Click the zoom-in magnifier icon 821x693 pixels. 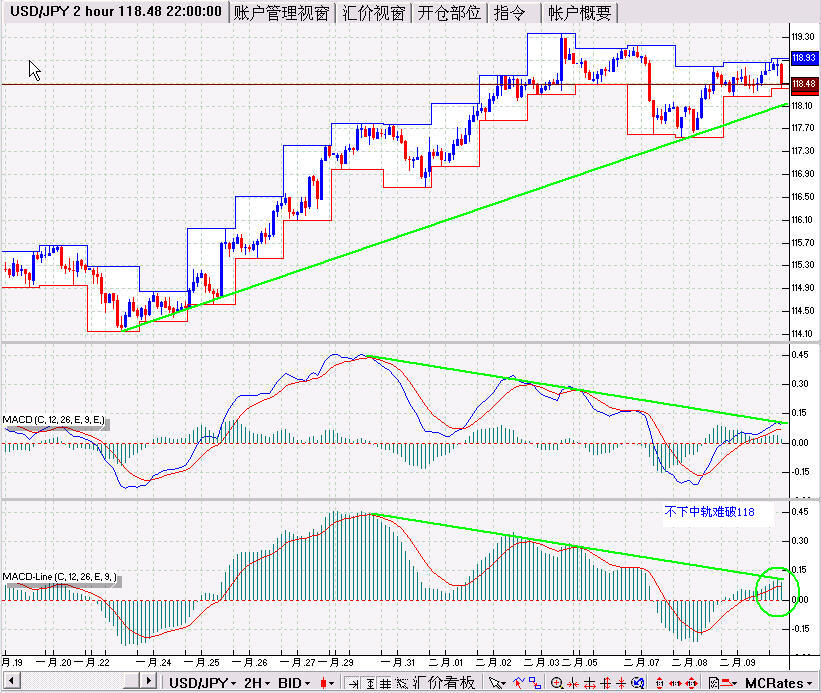[x=557, y=683]
